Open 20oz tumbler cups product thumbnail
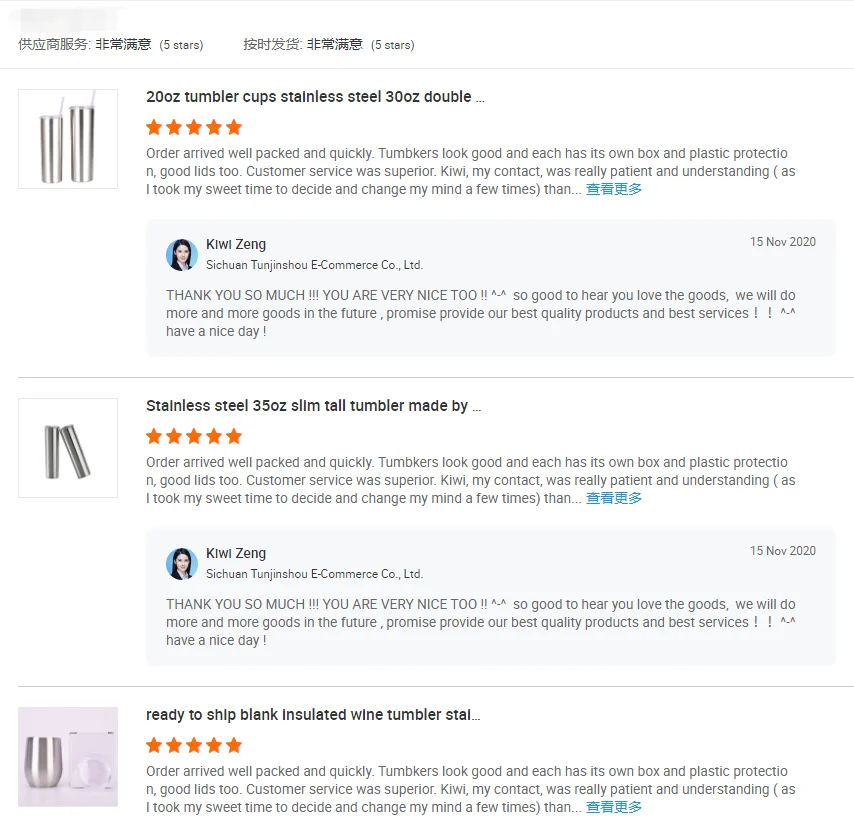The height and width of the screenshot is (831, 854). 68,139
